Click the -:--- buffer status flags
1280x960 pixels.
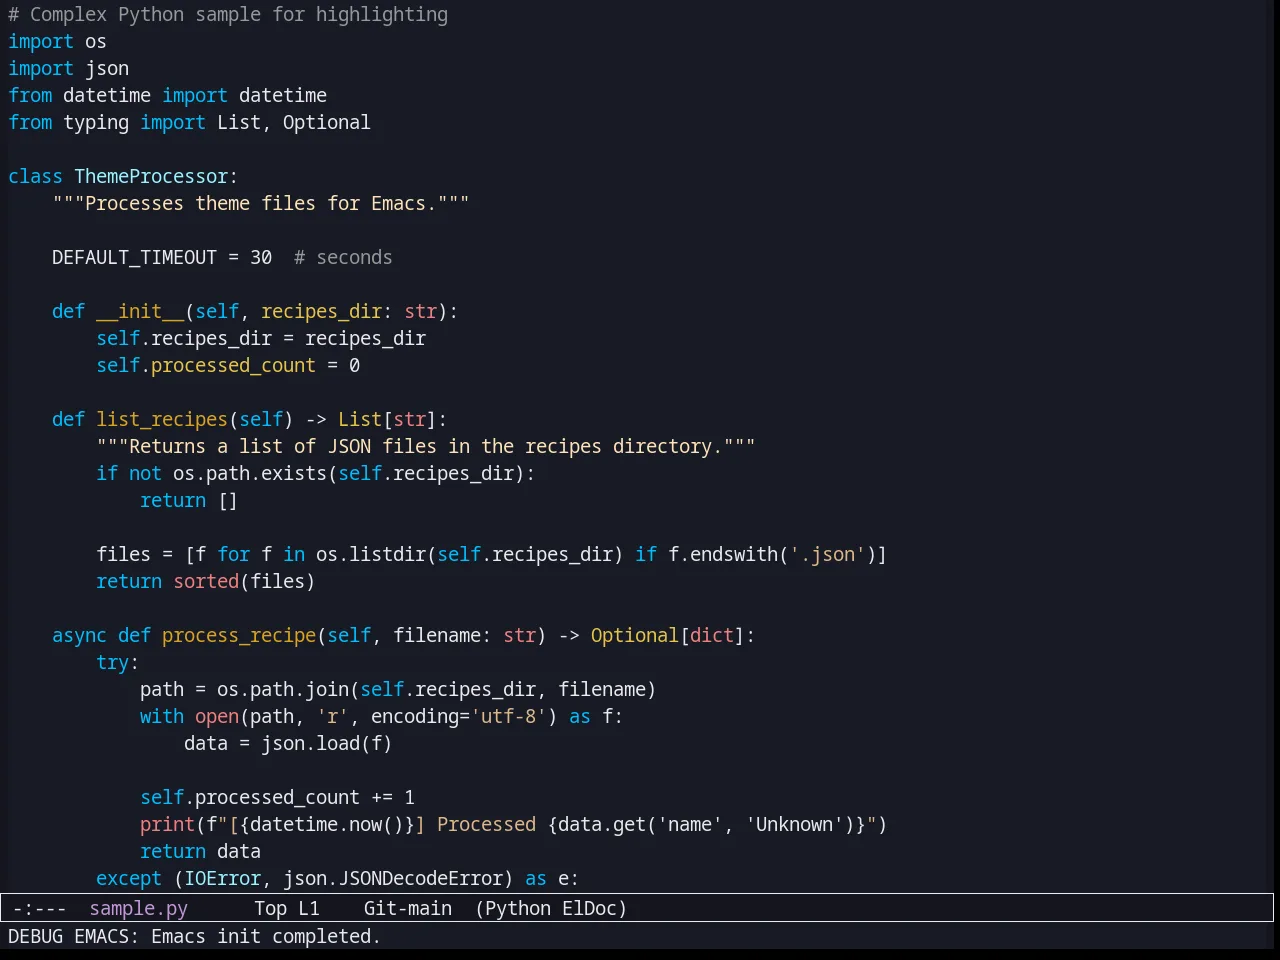(39, 908)
